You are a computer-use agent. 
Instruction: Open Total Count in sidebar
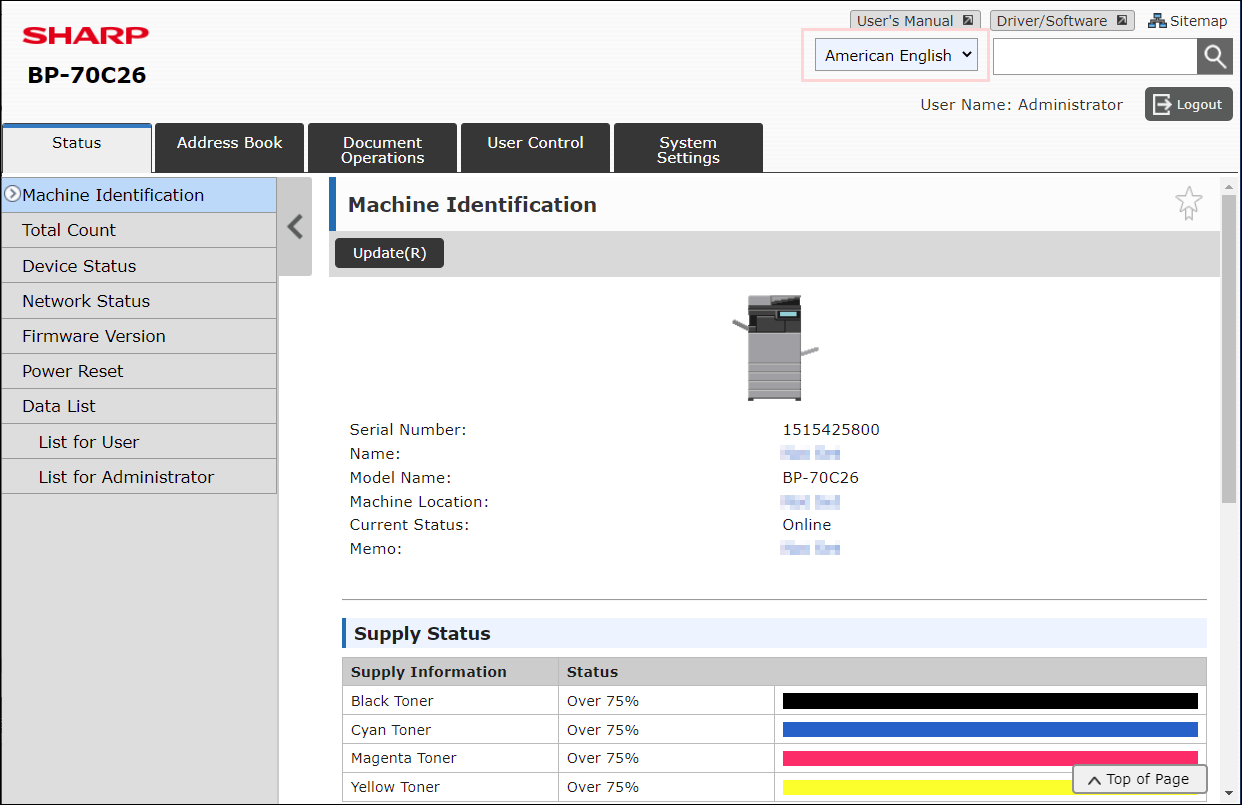pos(139,230)
